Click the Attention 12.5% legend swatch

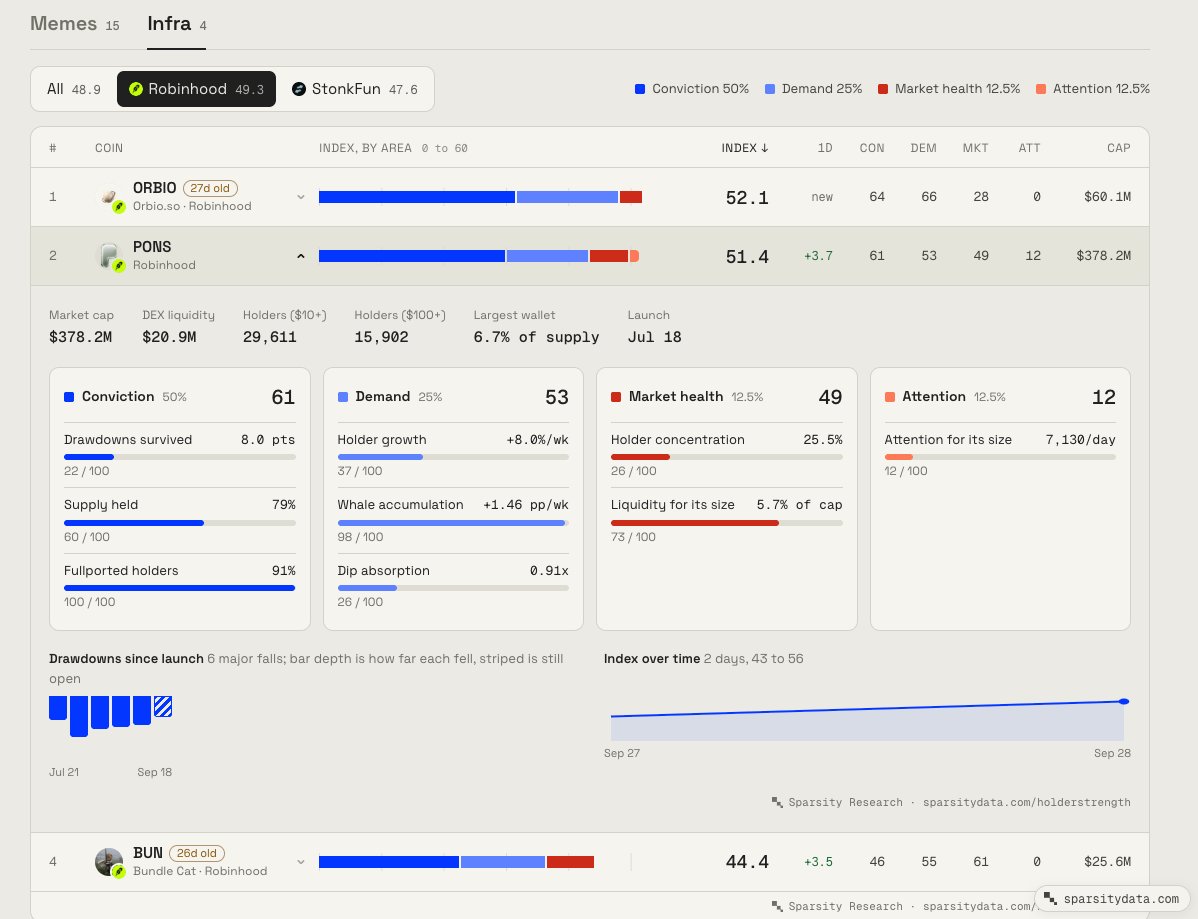coord(1041,89)
